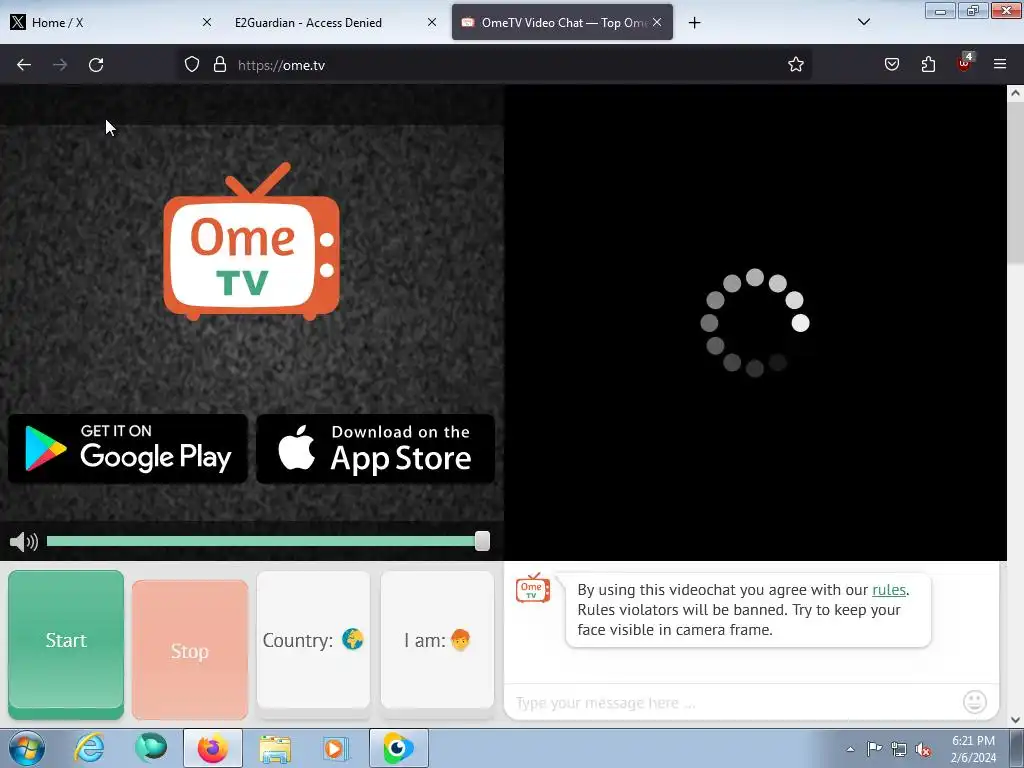The height and width of the screenshot is (768, 1024).
Task: Start the video chat
Action: coord(66,643)
